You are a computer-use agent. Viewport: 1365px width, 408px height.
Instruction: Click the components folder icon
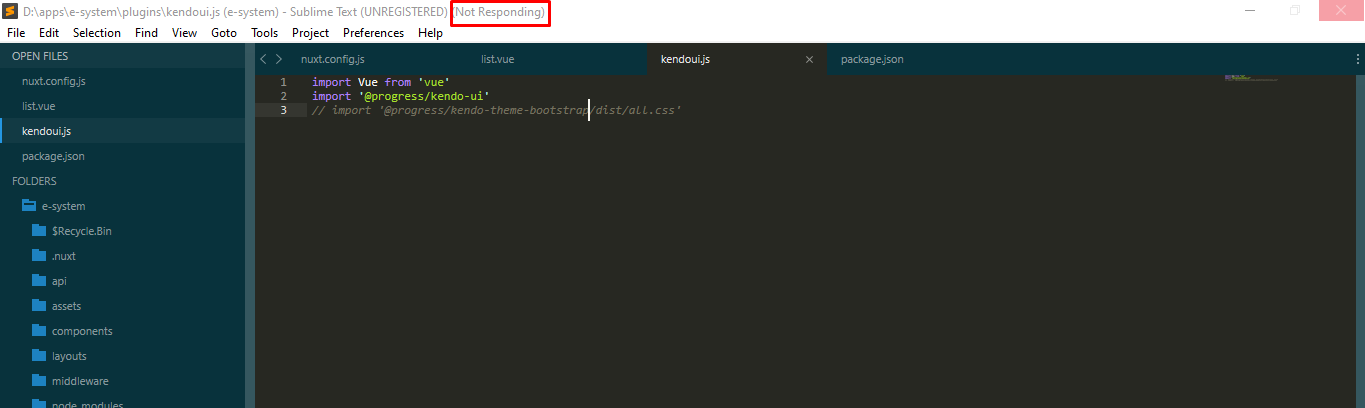39,331
